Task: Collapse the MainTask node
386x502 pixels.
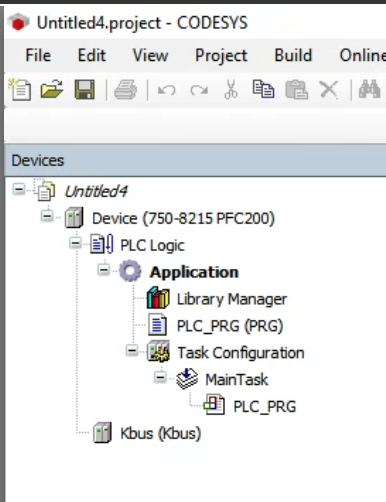Action: tap(160, 377)
